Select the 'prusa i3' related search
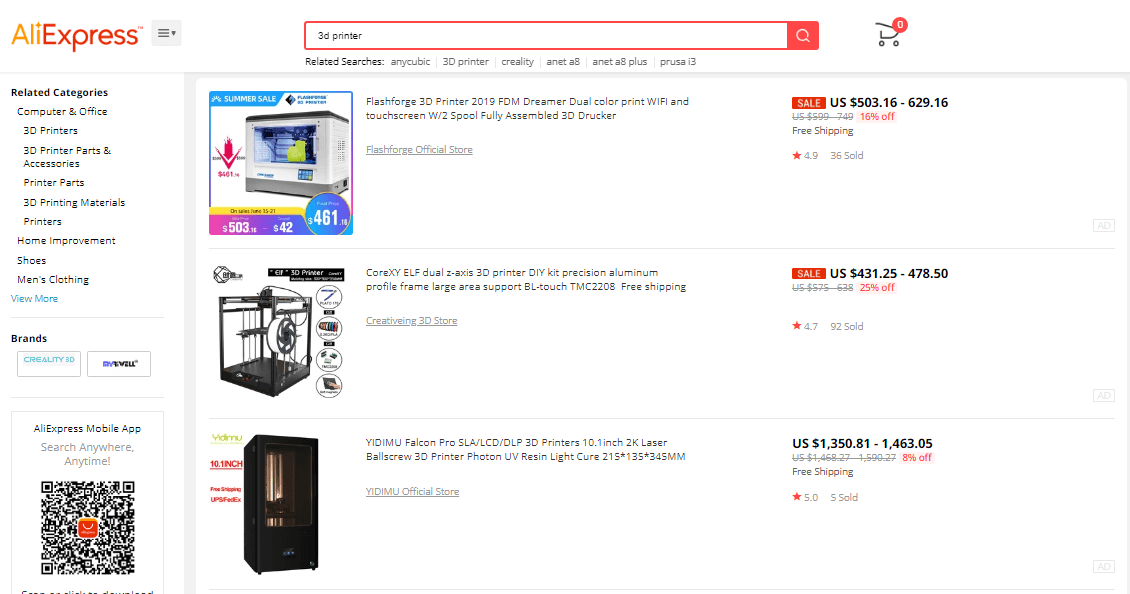Screen dimensions: 1130x594 [677, 62]
